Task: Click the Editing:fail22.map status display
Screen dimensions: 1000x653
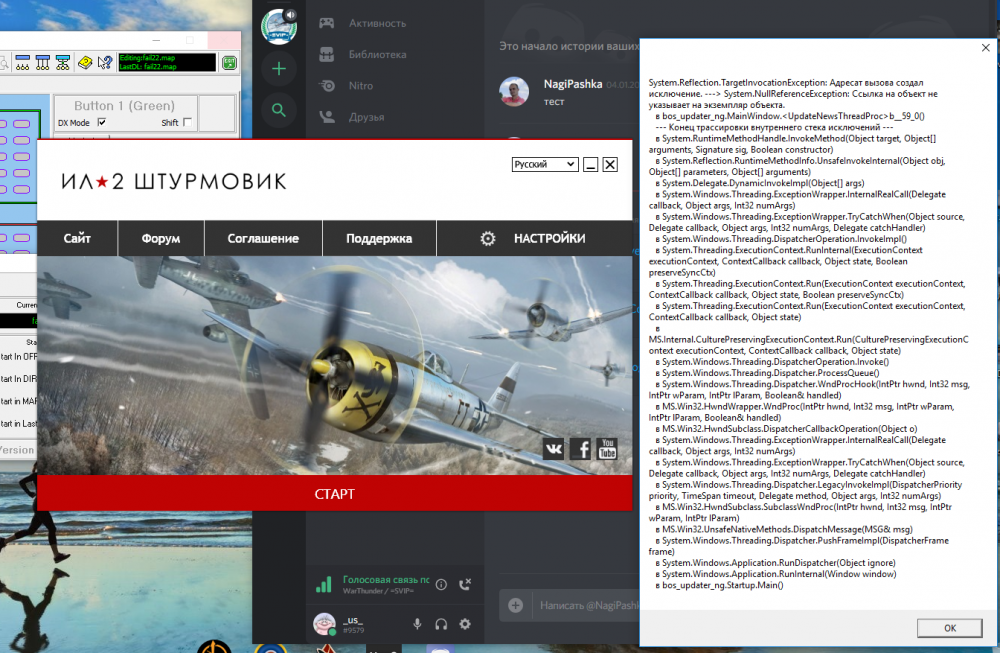Action: 167,62
